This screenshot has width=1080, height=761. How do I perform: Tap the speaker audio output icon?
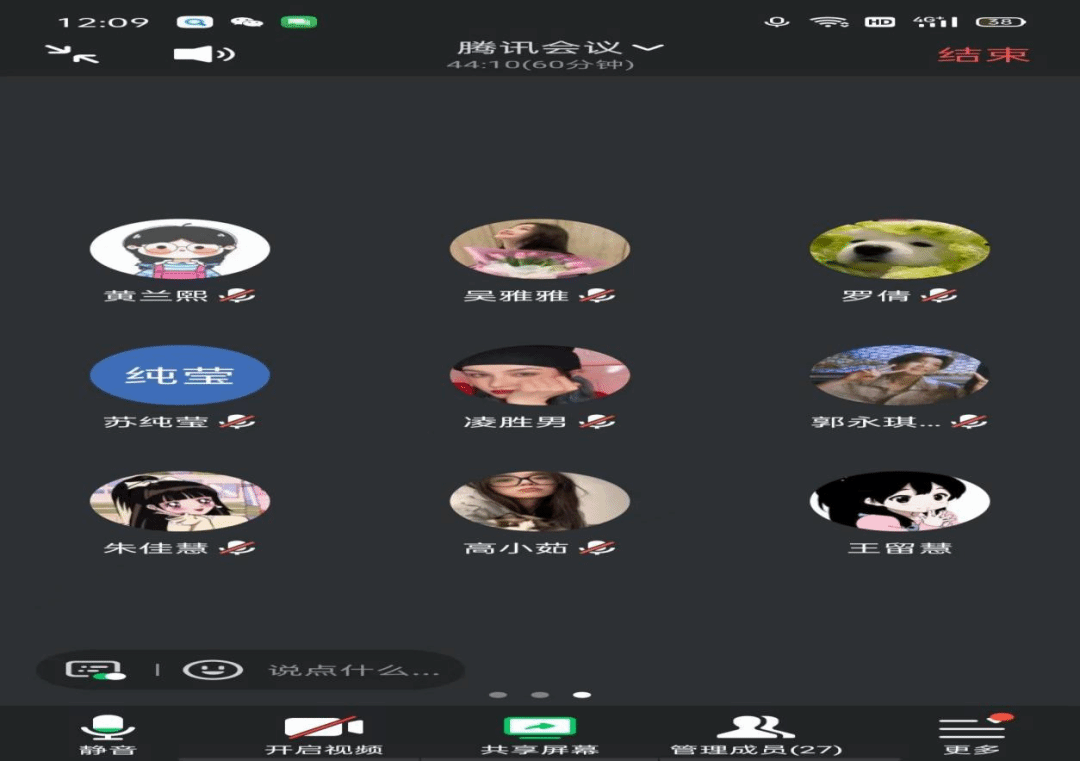coord(203,54)
